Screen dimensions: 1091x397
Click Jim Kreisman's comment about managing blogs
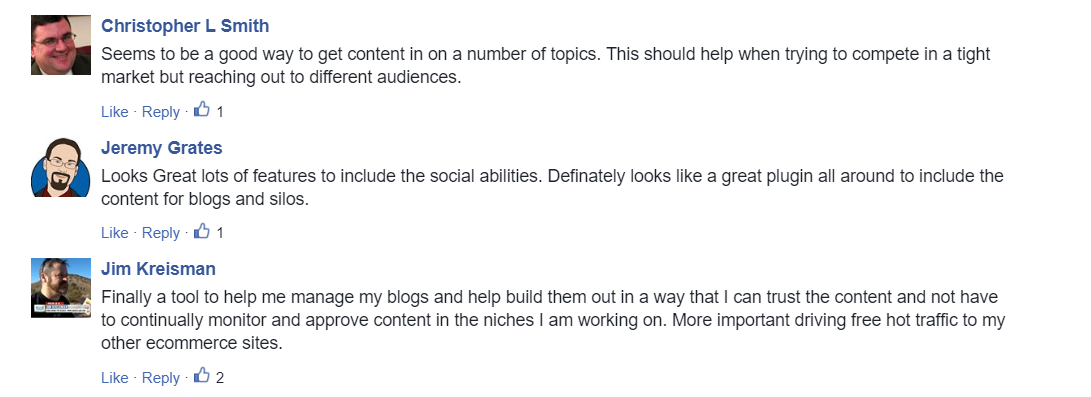tap(553, 321)
